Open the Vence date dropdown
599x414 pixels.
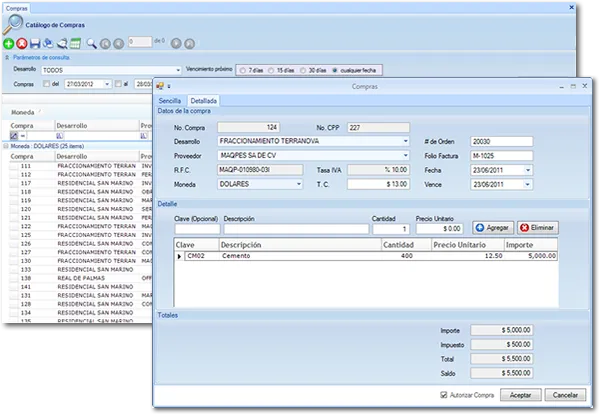click(527, 184)
